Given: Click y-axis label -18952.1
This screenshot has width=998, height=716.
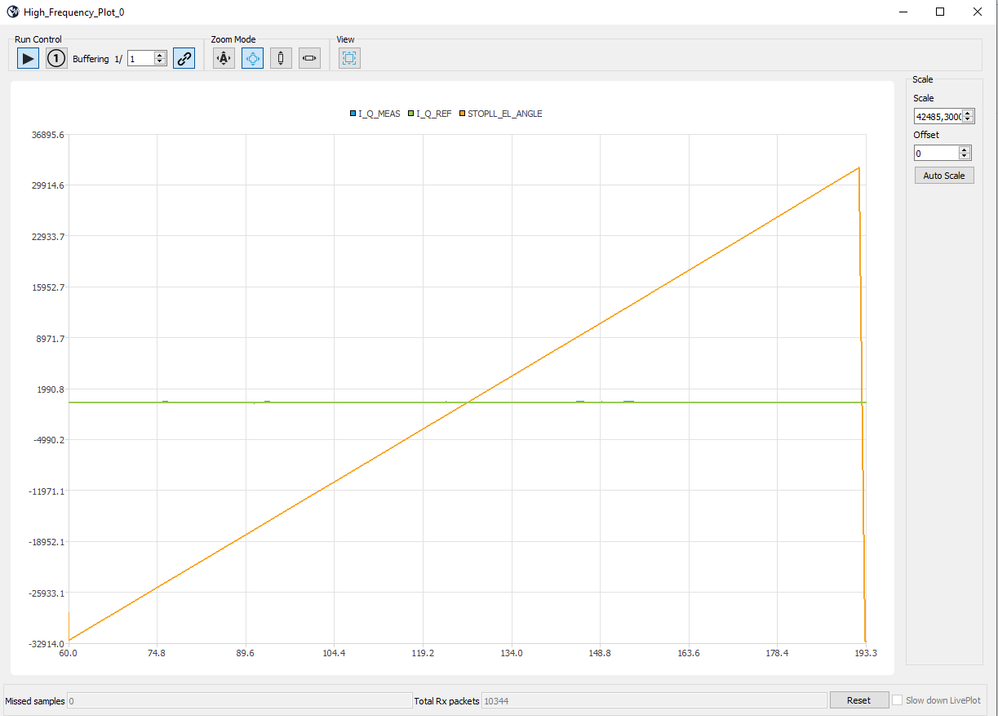Looking at the screenshot, I should click(x=46, y=542).
